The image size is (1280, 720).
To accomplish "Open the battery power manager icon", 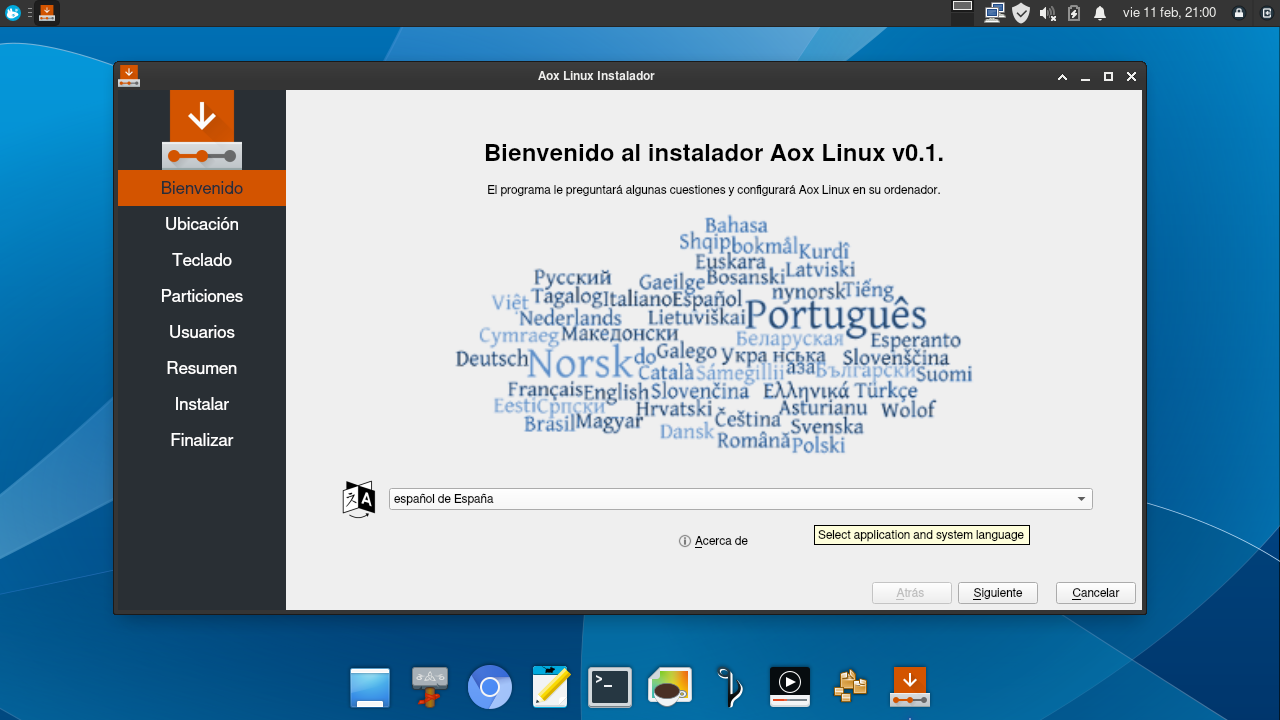I will 1074,13.
